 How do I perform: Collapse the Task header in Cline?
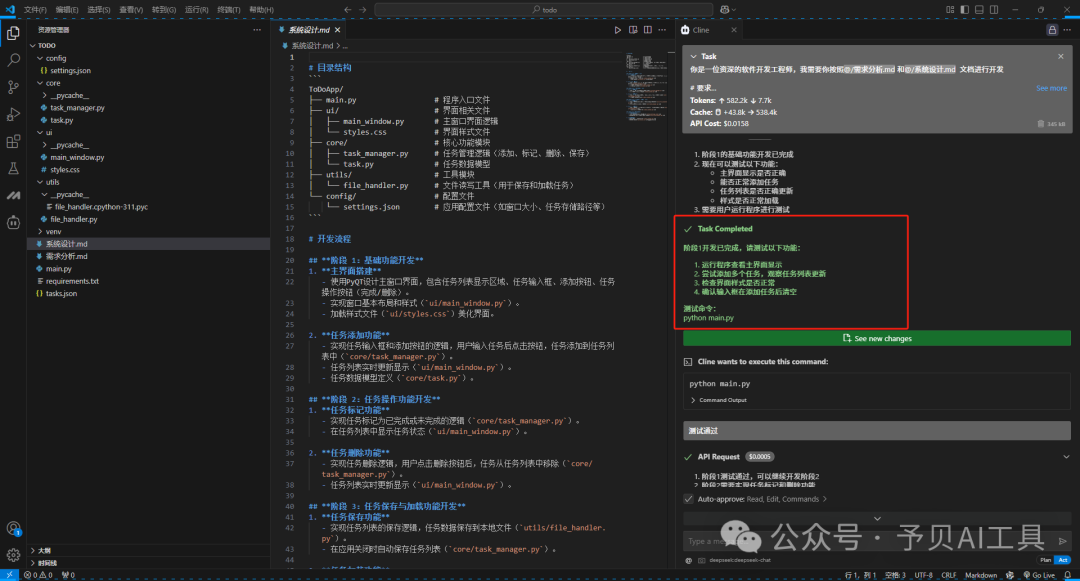pyautogui.click(x=694, y=56)
